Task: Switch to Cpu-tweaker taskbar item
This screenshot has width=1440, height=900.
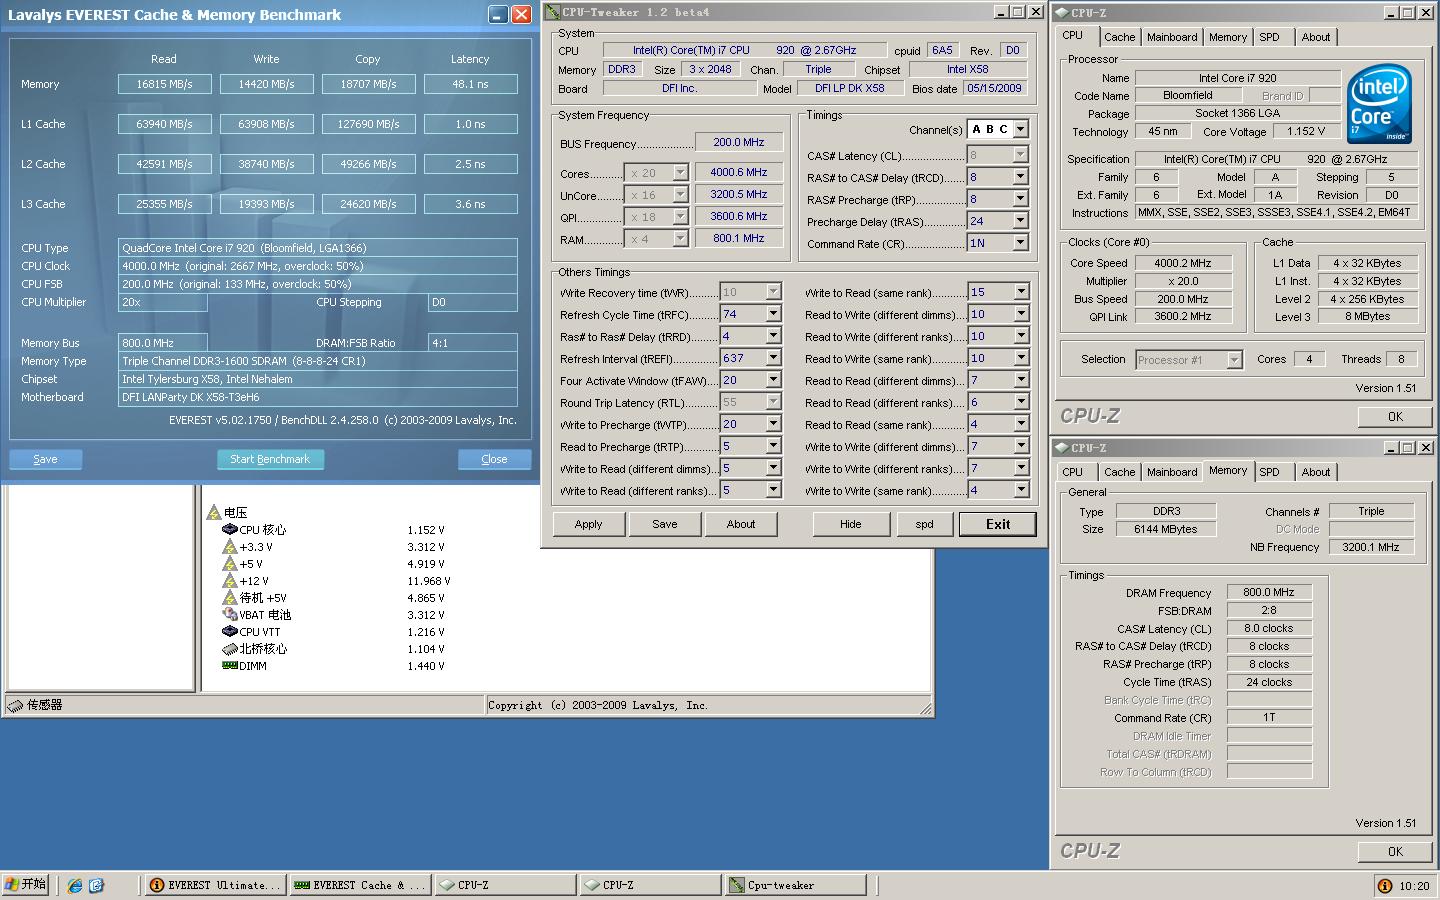Action: pyautogui.click(x=795, y=885)
